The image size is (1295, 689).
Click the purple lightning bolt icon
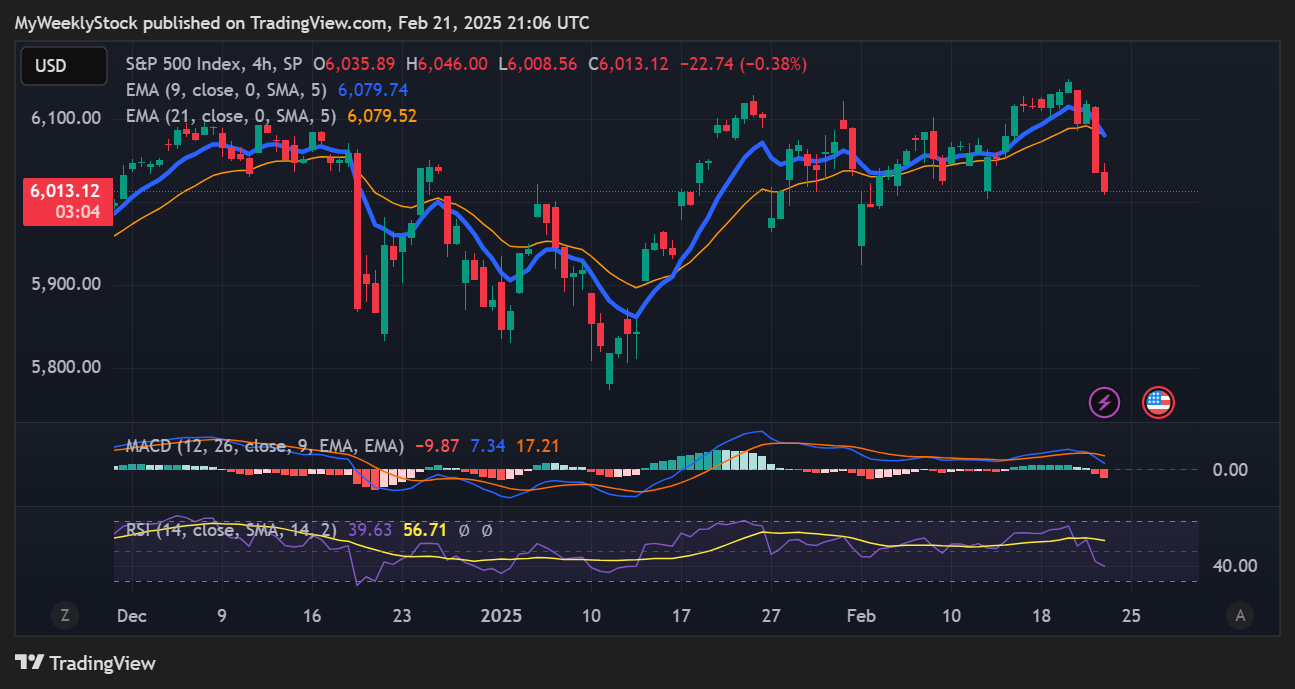(x=1104, y=402)
